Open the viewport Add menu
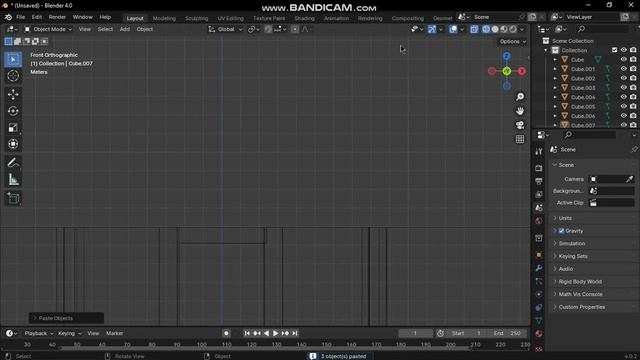640x360 pixels. click(124, 29)
